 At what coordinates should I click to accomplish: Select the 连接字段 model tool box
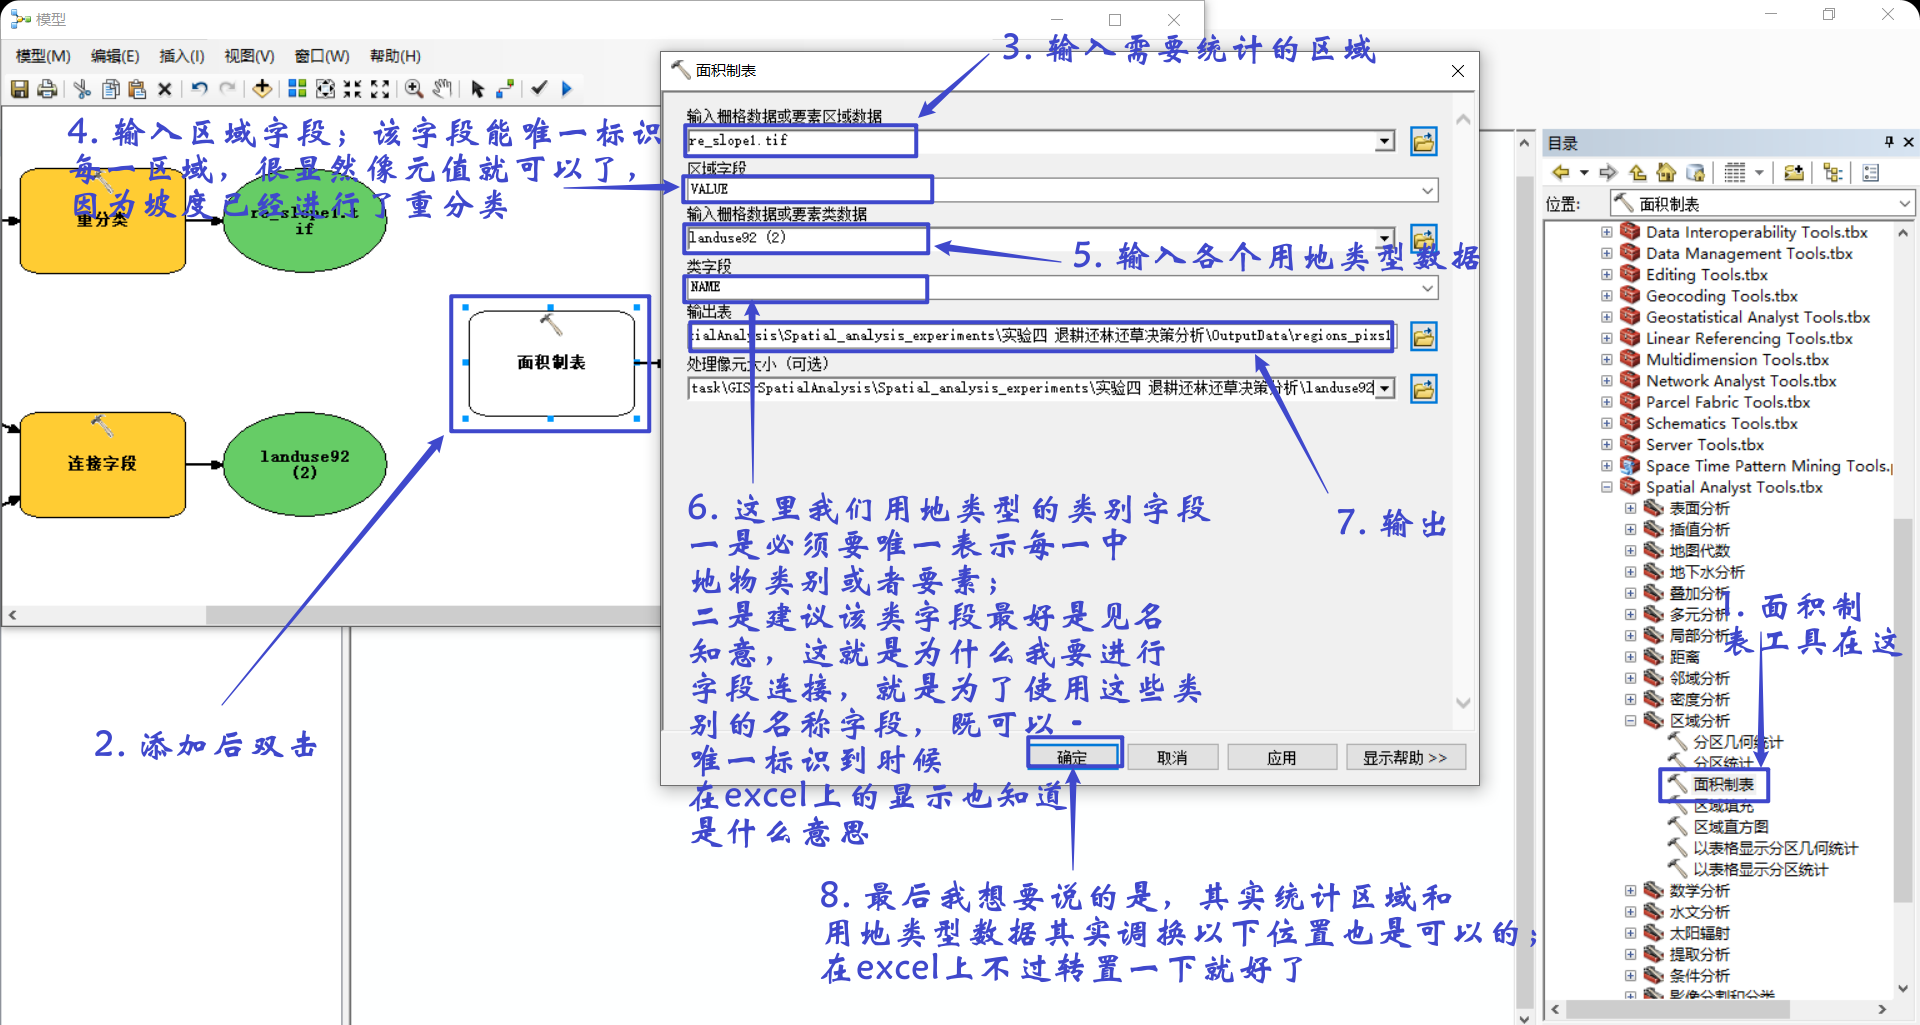click(102, 464)
